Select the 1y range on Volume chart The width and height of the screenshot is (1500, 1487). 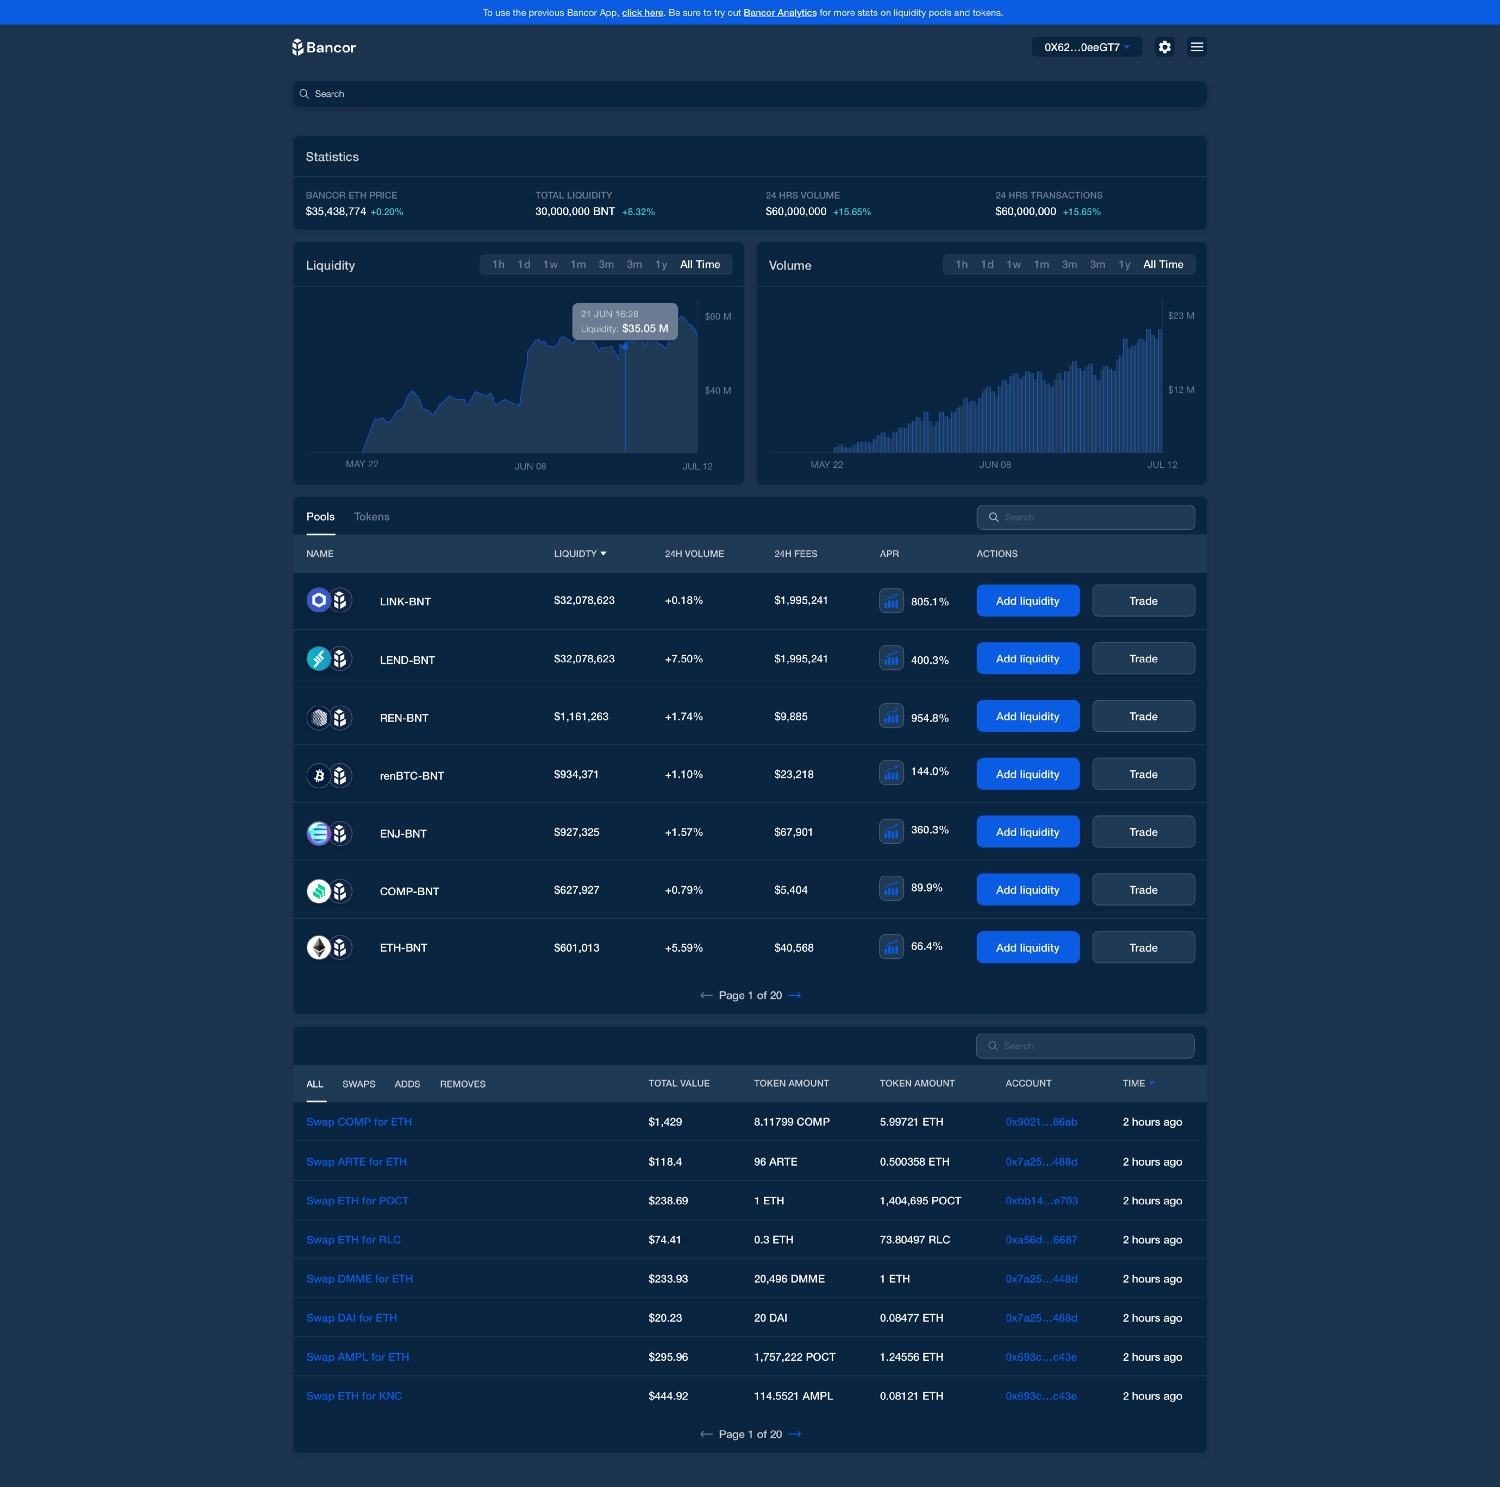(1124, 265)
